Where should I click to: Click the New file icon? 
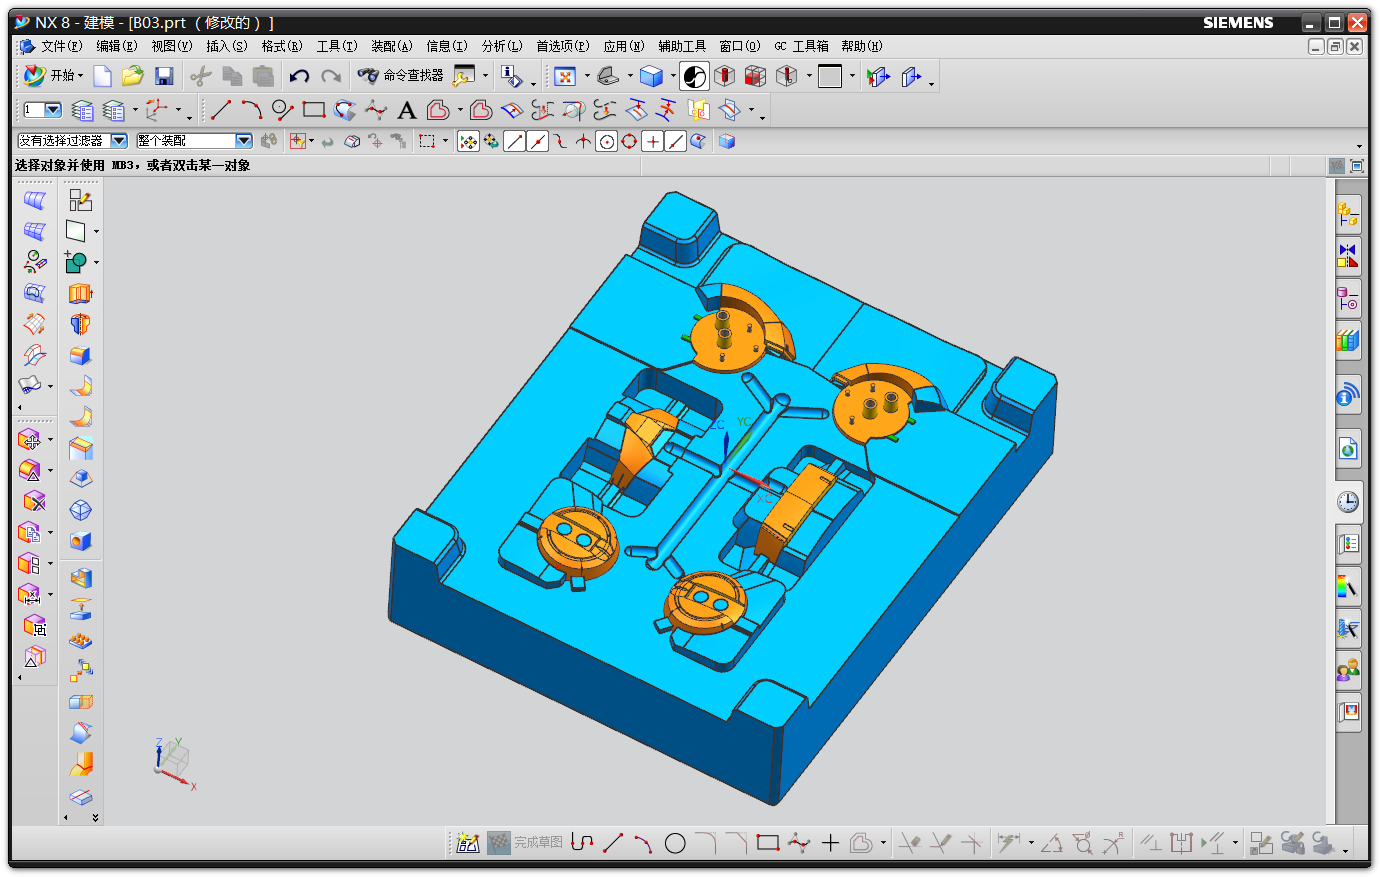102,76
